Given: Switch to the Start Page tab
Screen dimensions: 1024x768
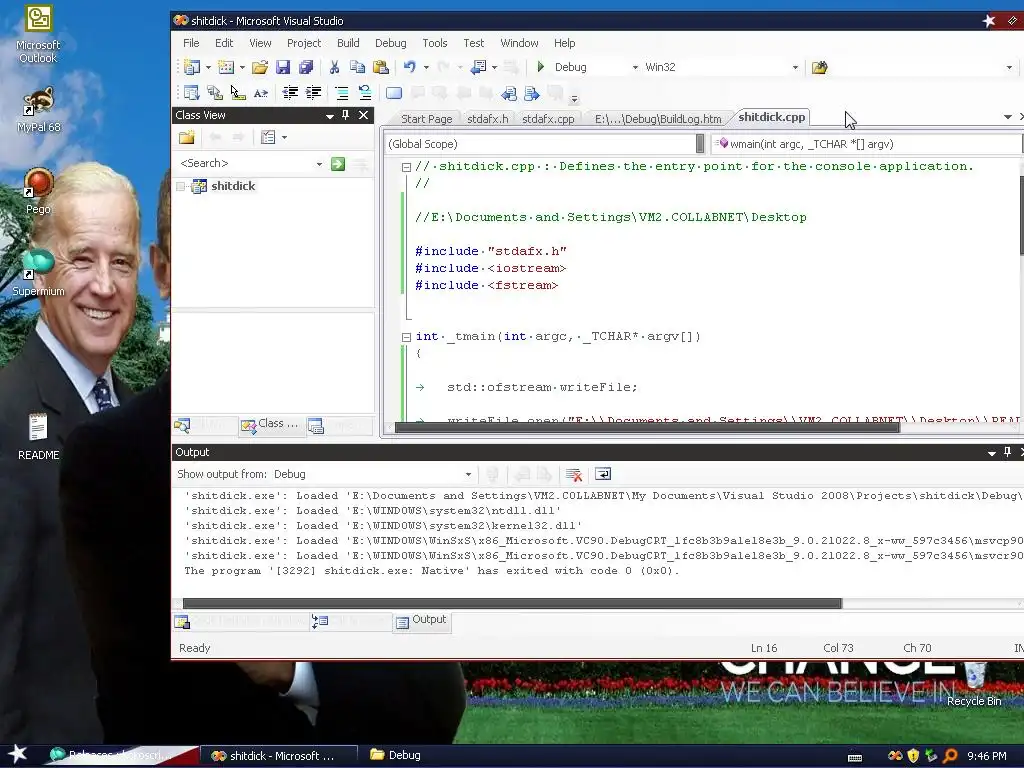Looking at the screenshot, I should click(x=426, y=119).
